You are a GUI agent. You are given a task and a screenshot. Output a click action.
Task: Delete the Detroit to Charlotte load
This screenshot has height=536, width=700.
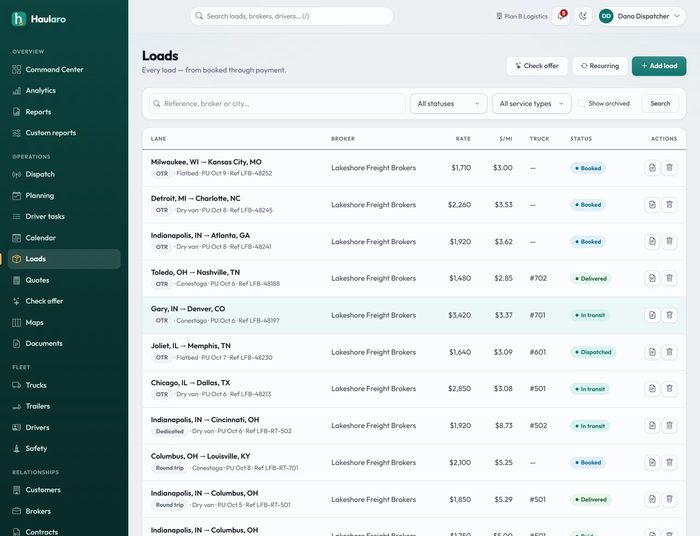[669, 204]
